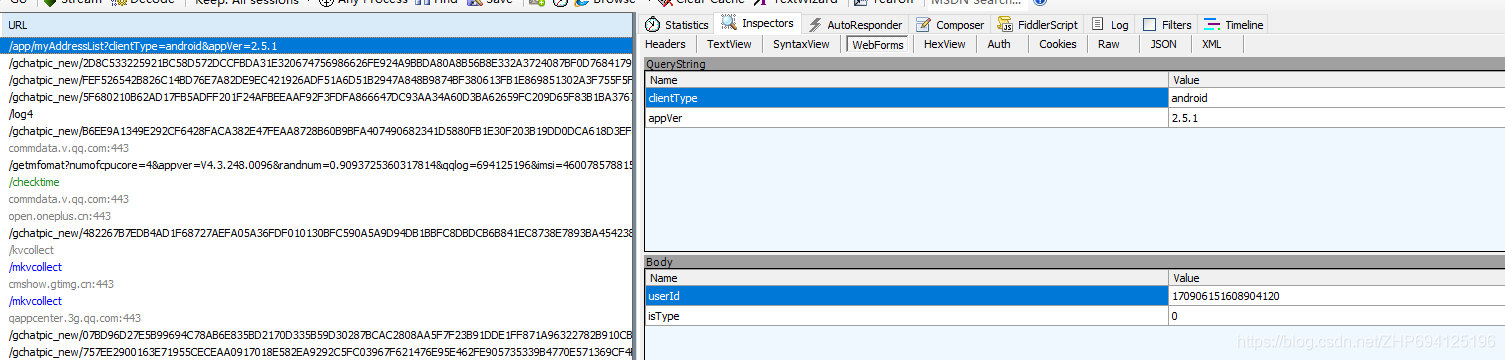The height and width of the screenshot is (360, 1505).
Task: Select the appVer name cell
Action: [x=907, y=117]
